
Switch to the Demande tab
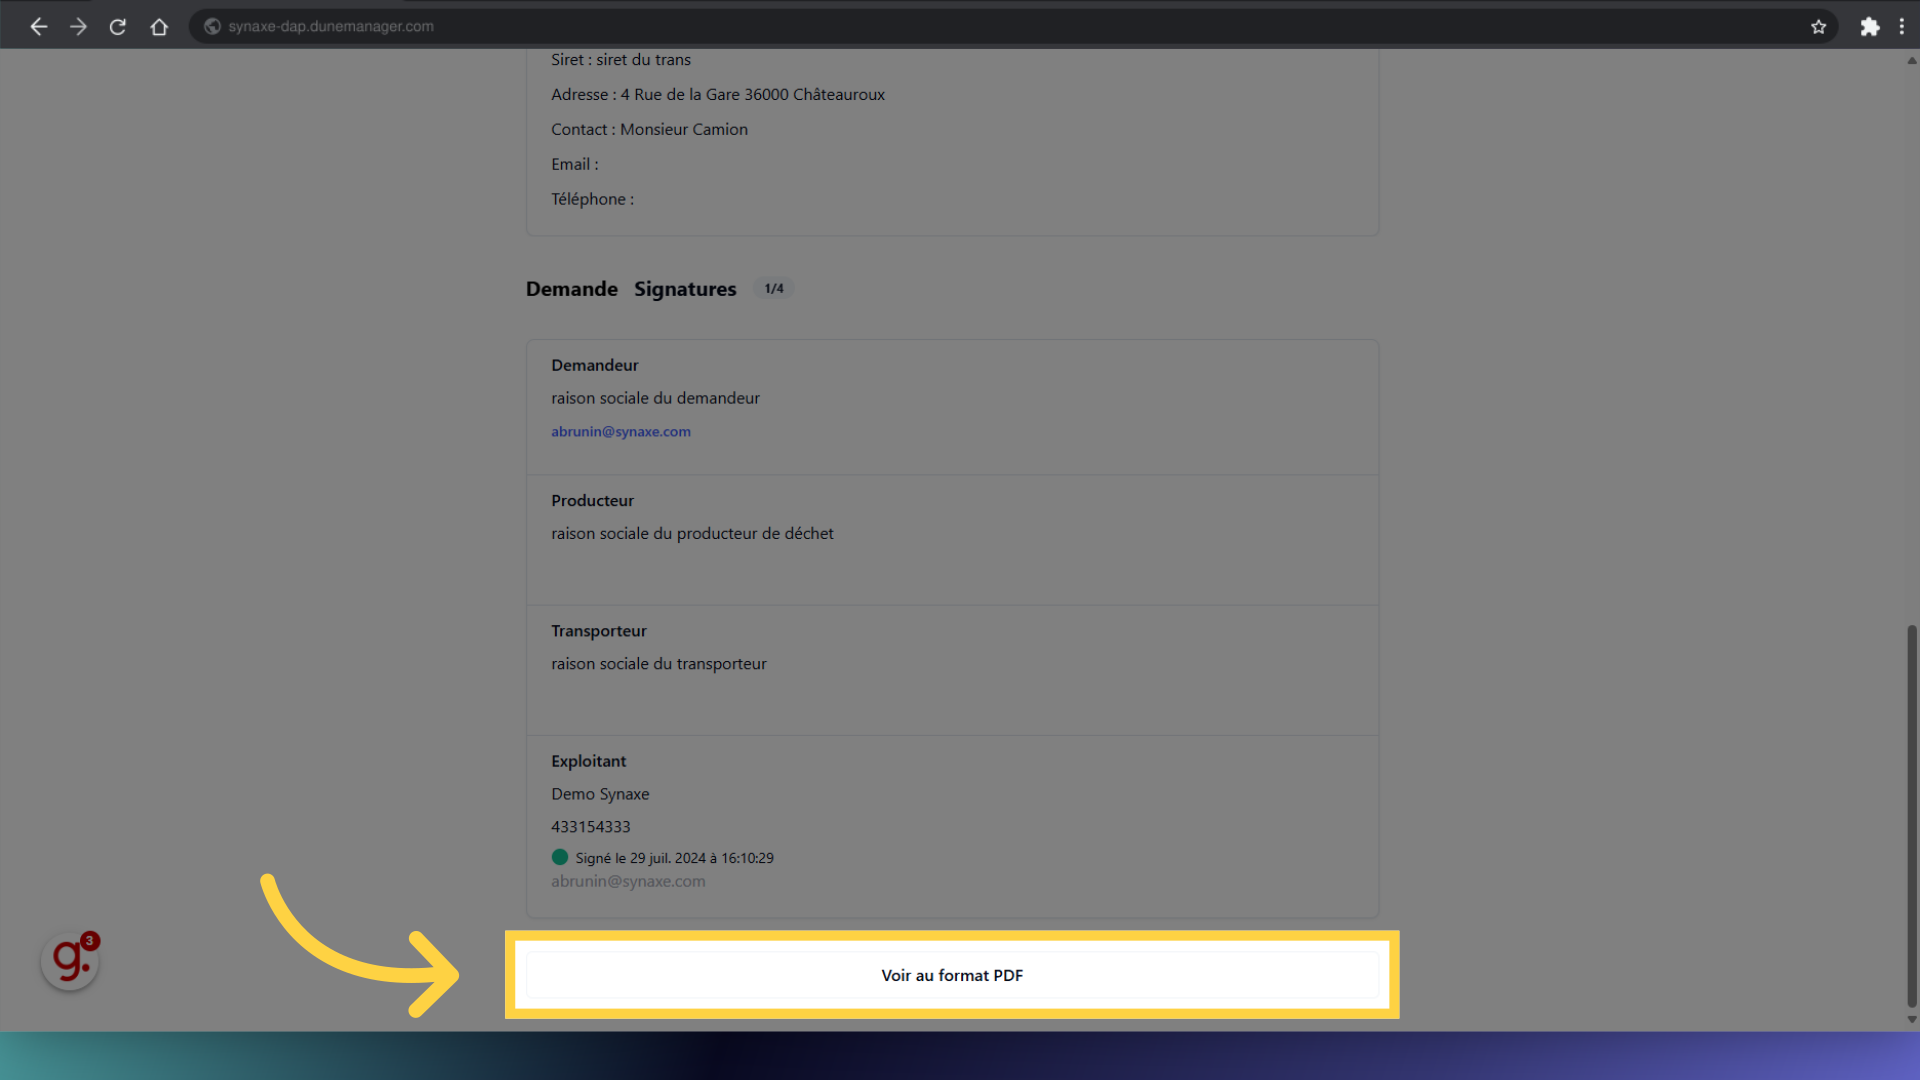(571, 289)
